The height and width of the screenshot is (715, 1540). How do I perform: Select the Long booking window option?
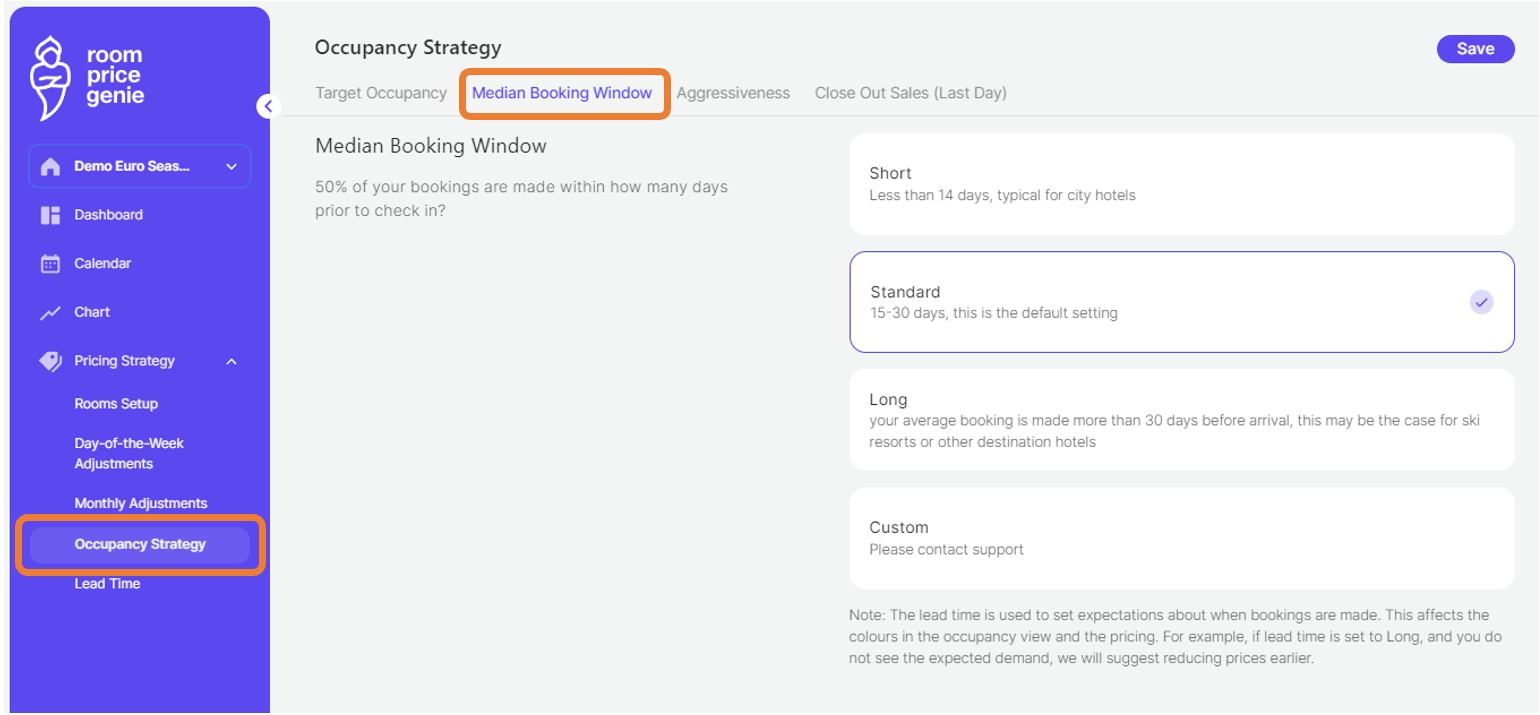click(x=1181, y=420)
